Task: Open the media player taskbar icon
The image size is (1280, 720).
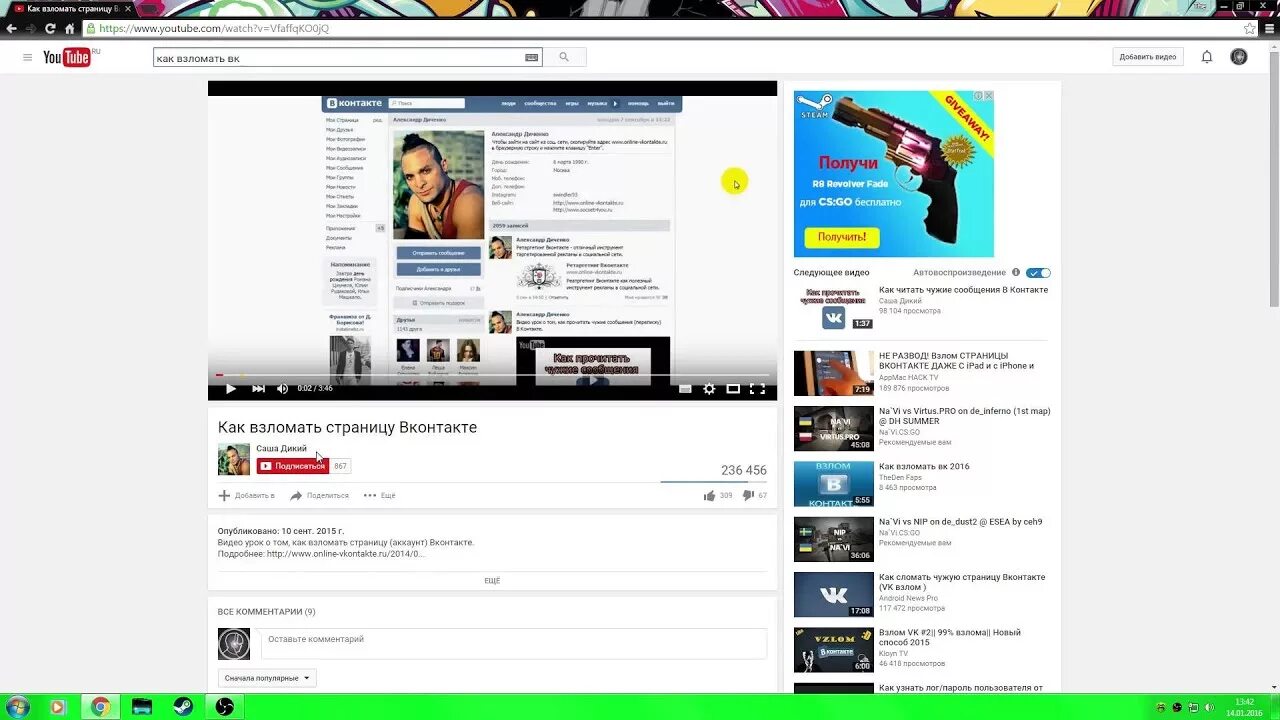Action: point(57,707)
